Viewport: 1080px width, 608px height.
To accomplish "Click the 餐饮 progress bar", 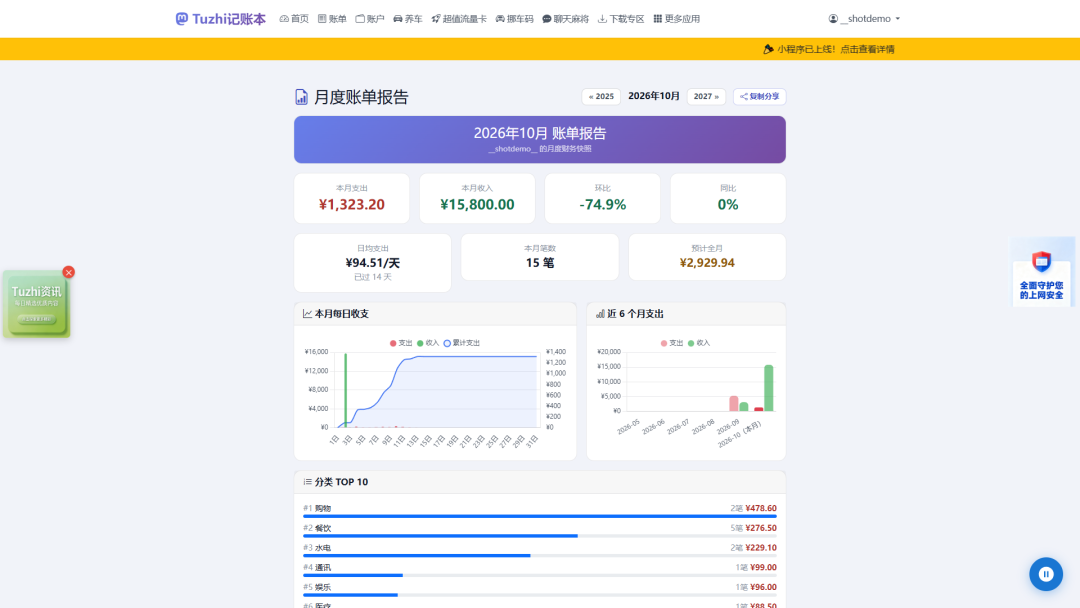I will click(x=540, y=536).
